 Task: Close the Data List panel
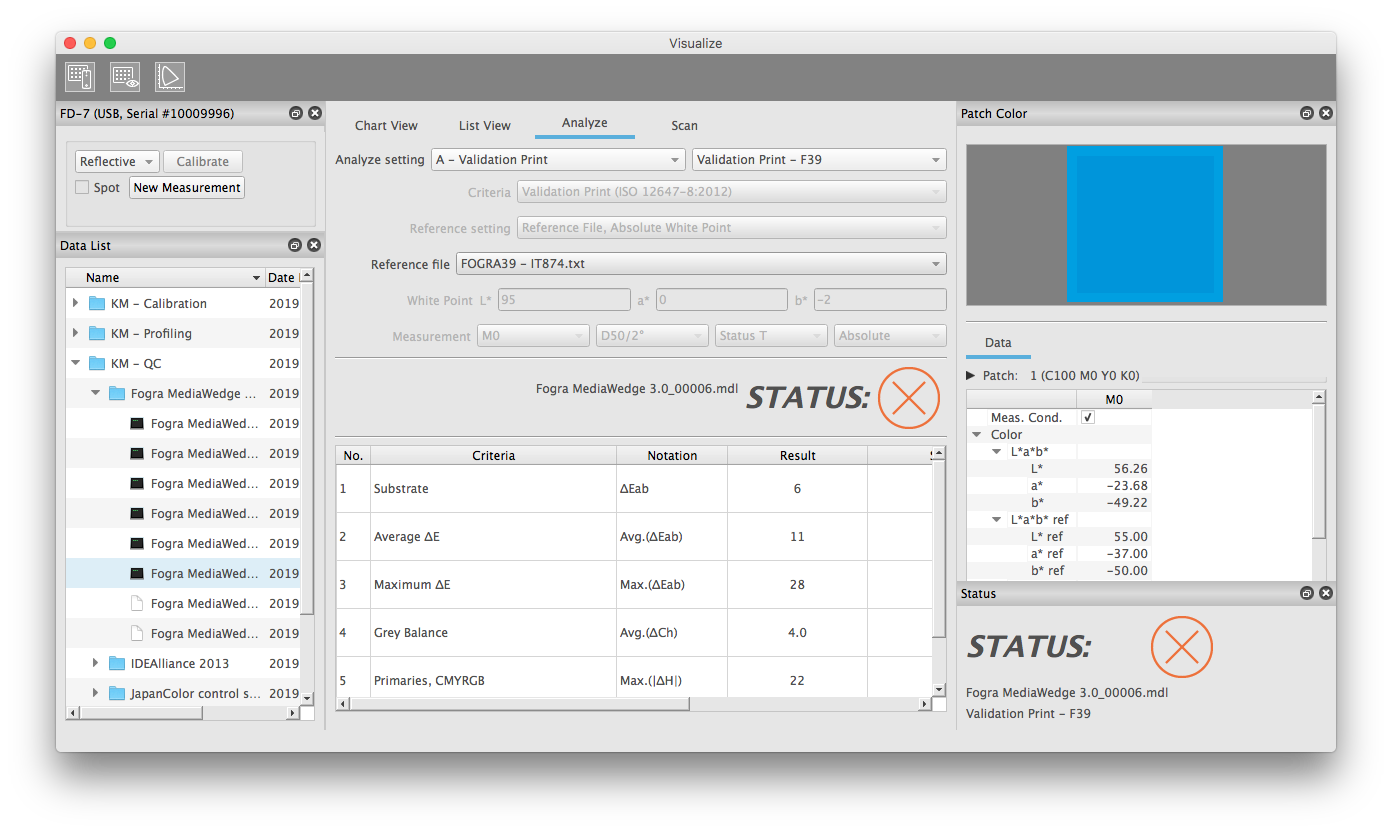(x=314, y=245)
